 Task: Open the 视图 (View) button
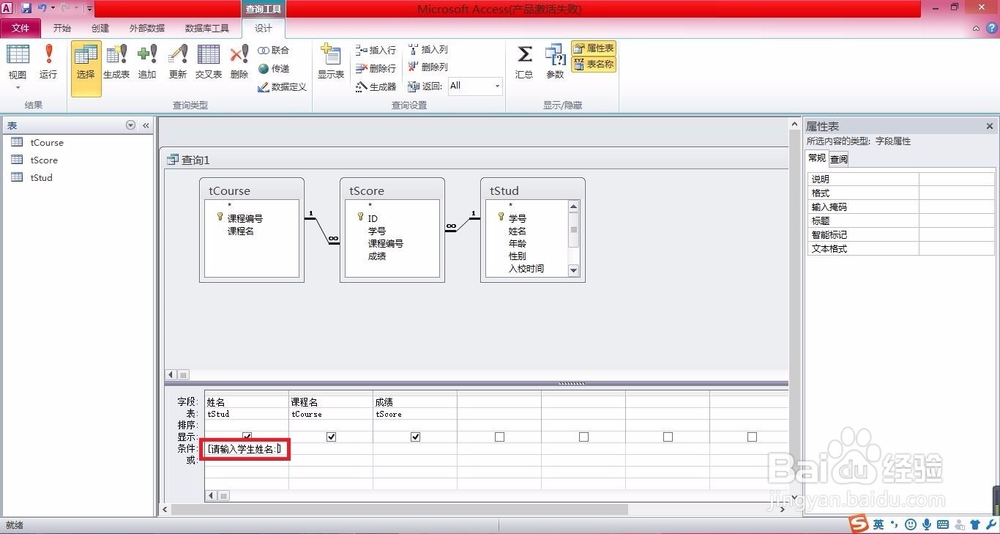coord(18,62)
